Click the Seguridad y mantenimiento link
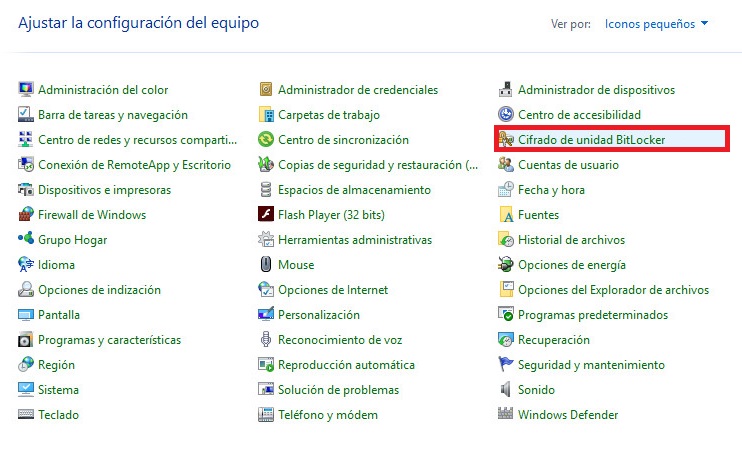This screenshot has height=450, width=742. click(592, 365)
